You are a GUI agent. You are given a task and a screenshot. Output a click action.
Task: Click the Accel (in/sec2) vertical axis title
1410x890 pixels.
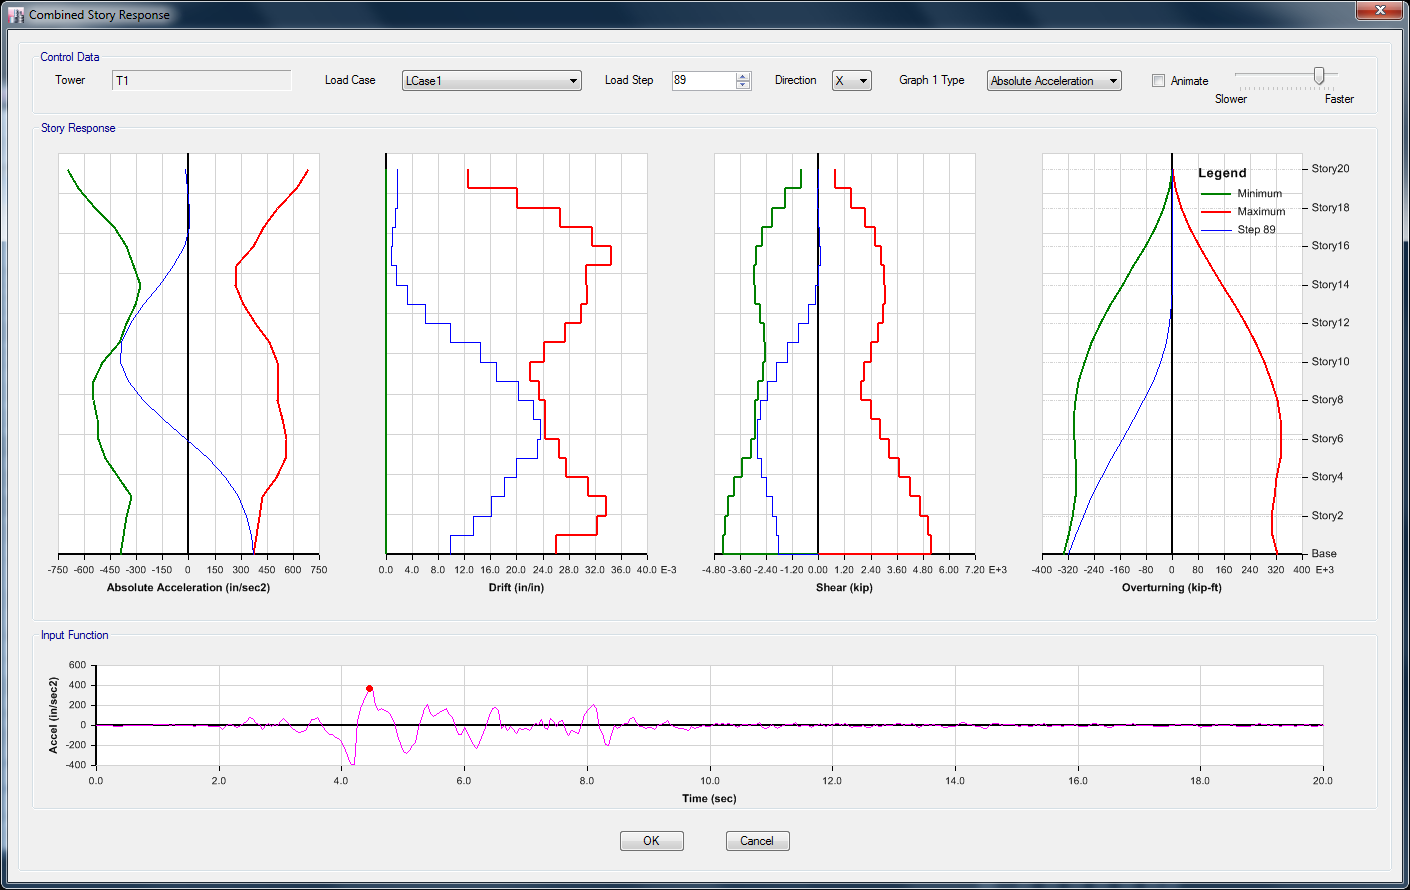pyautogui.click(x=54, y=715)
